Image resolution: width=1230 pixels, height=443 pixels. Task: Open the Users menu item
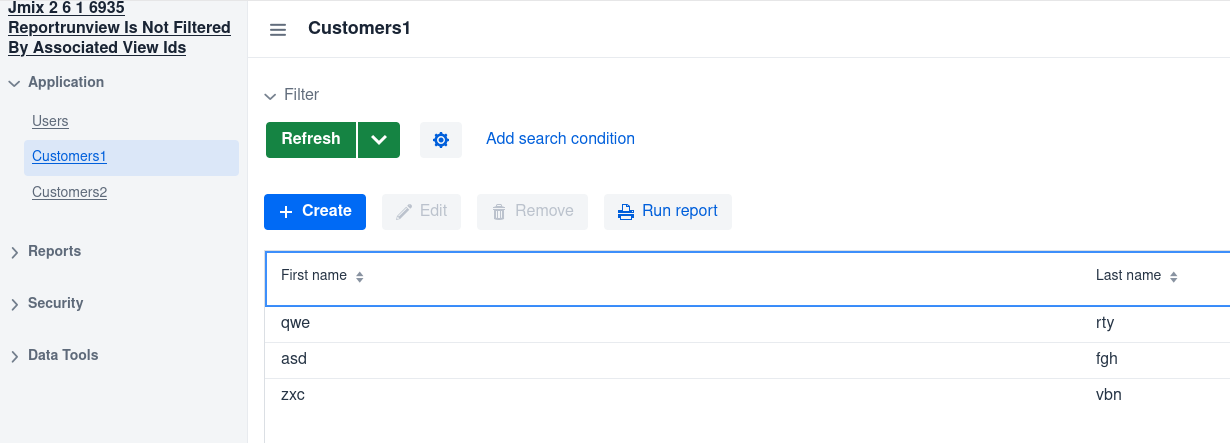click(50, 121)
